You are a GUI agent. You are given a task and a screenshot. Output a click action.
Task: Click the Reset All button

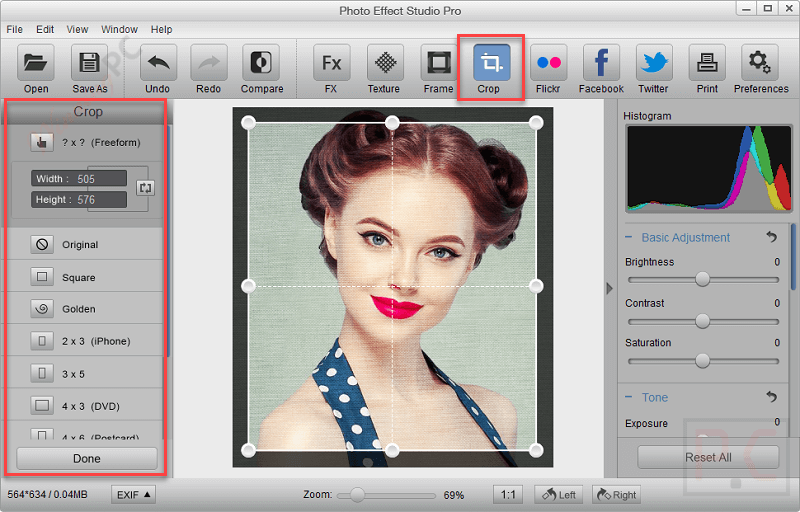click(x=708, y=457)
